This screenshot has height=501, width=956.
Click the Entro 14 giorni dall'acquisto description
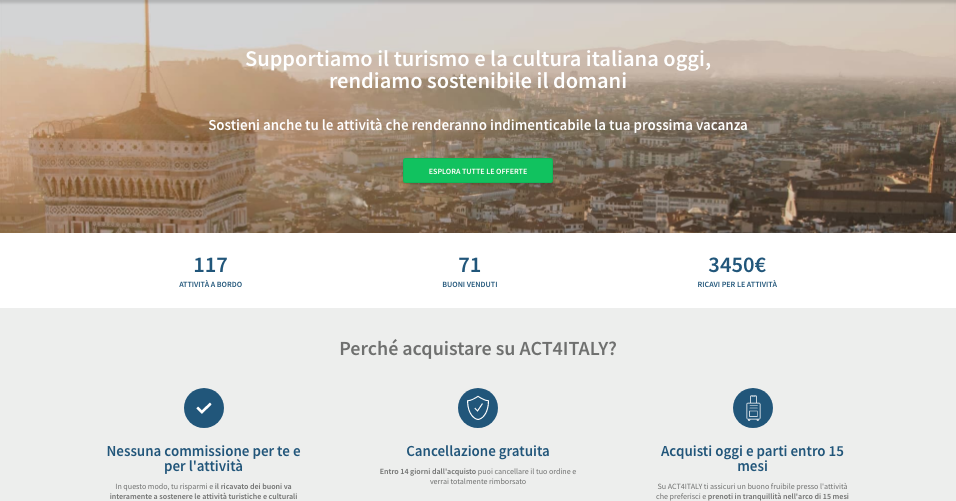pyautogui.click(x=478, y=476)
